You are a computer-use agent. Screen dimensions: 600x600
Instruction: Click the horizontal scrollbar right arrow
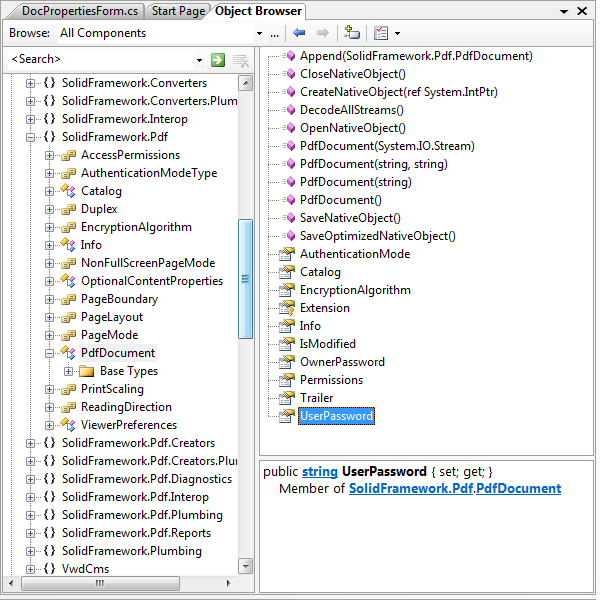coord(228,584)
